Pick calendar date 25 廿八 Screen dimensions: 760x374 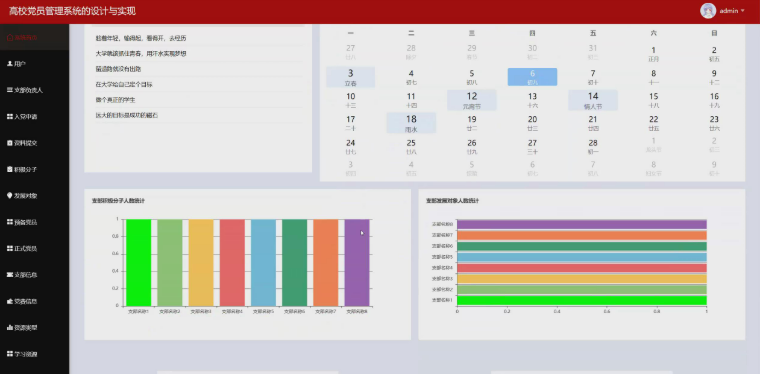[x=411, y=146]
